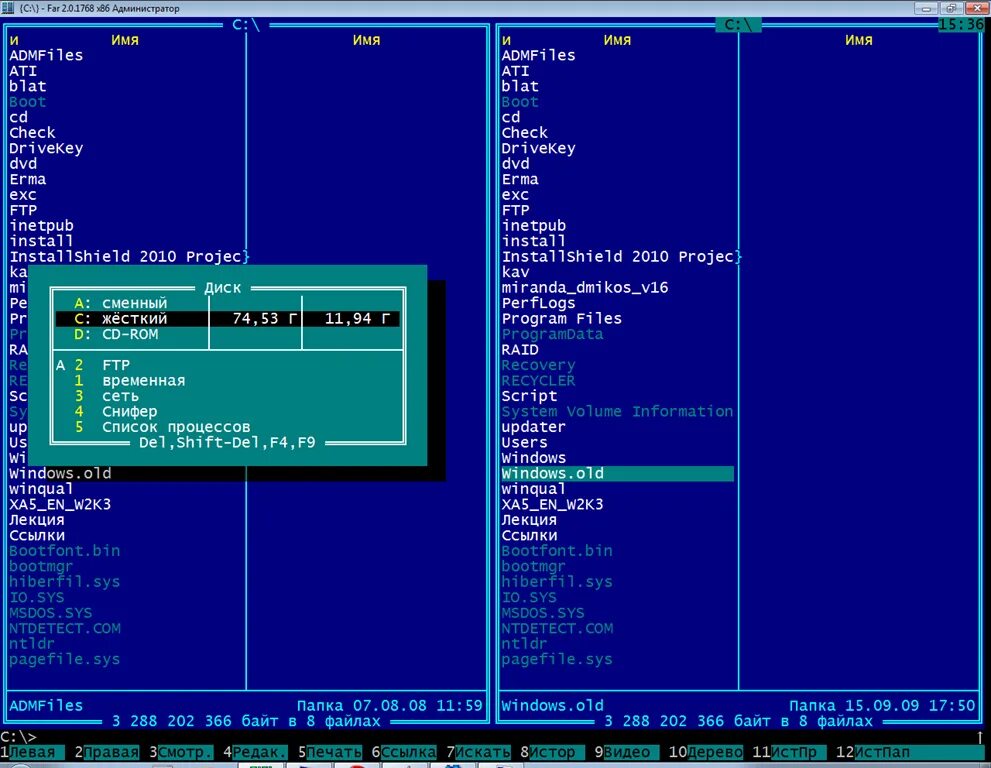This screenshot has height=768, width=991.
Task: Select MSDOS.SYS in the left panel
Action: pyautogui.click(x=51, y=613)
